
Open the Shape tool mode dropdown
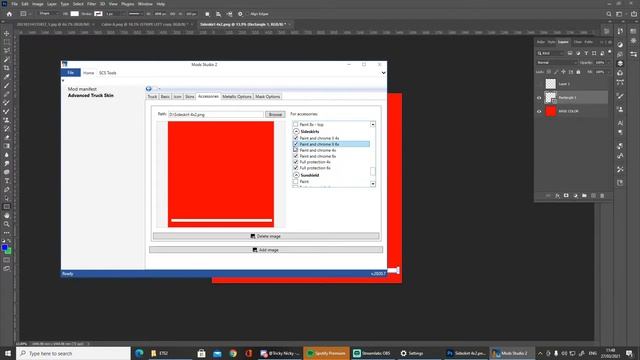pyautogui.click(x=48, y=14)
